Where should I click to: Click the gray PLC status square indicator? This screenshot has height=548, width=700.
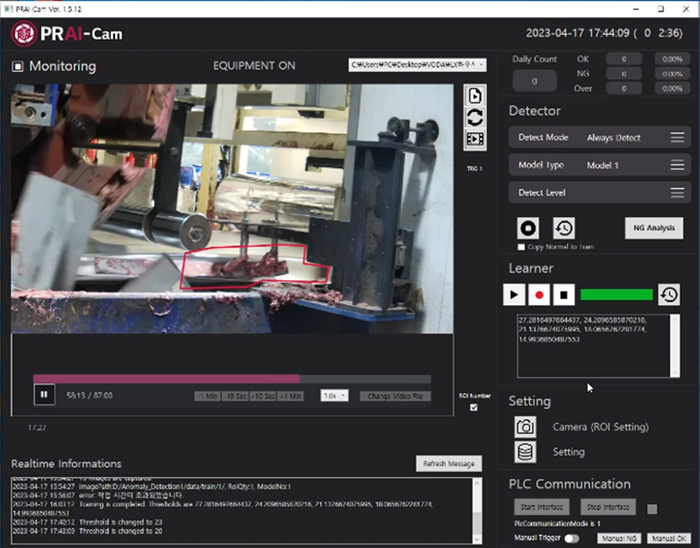pos(652,509)
